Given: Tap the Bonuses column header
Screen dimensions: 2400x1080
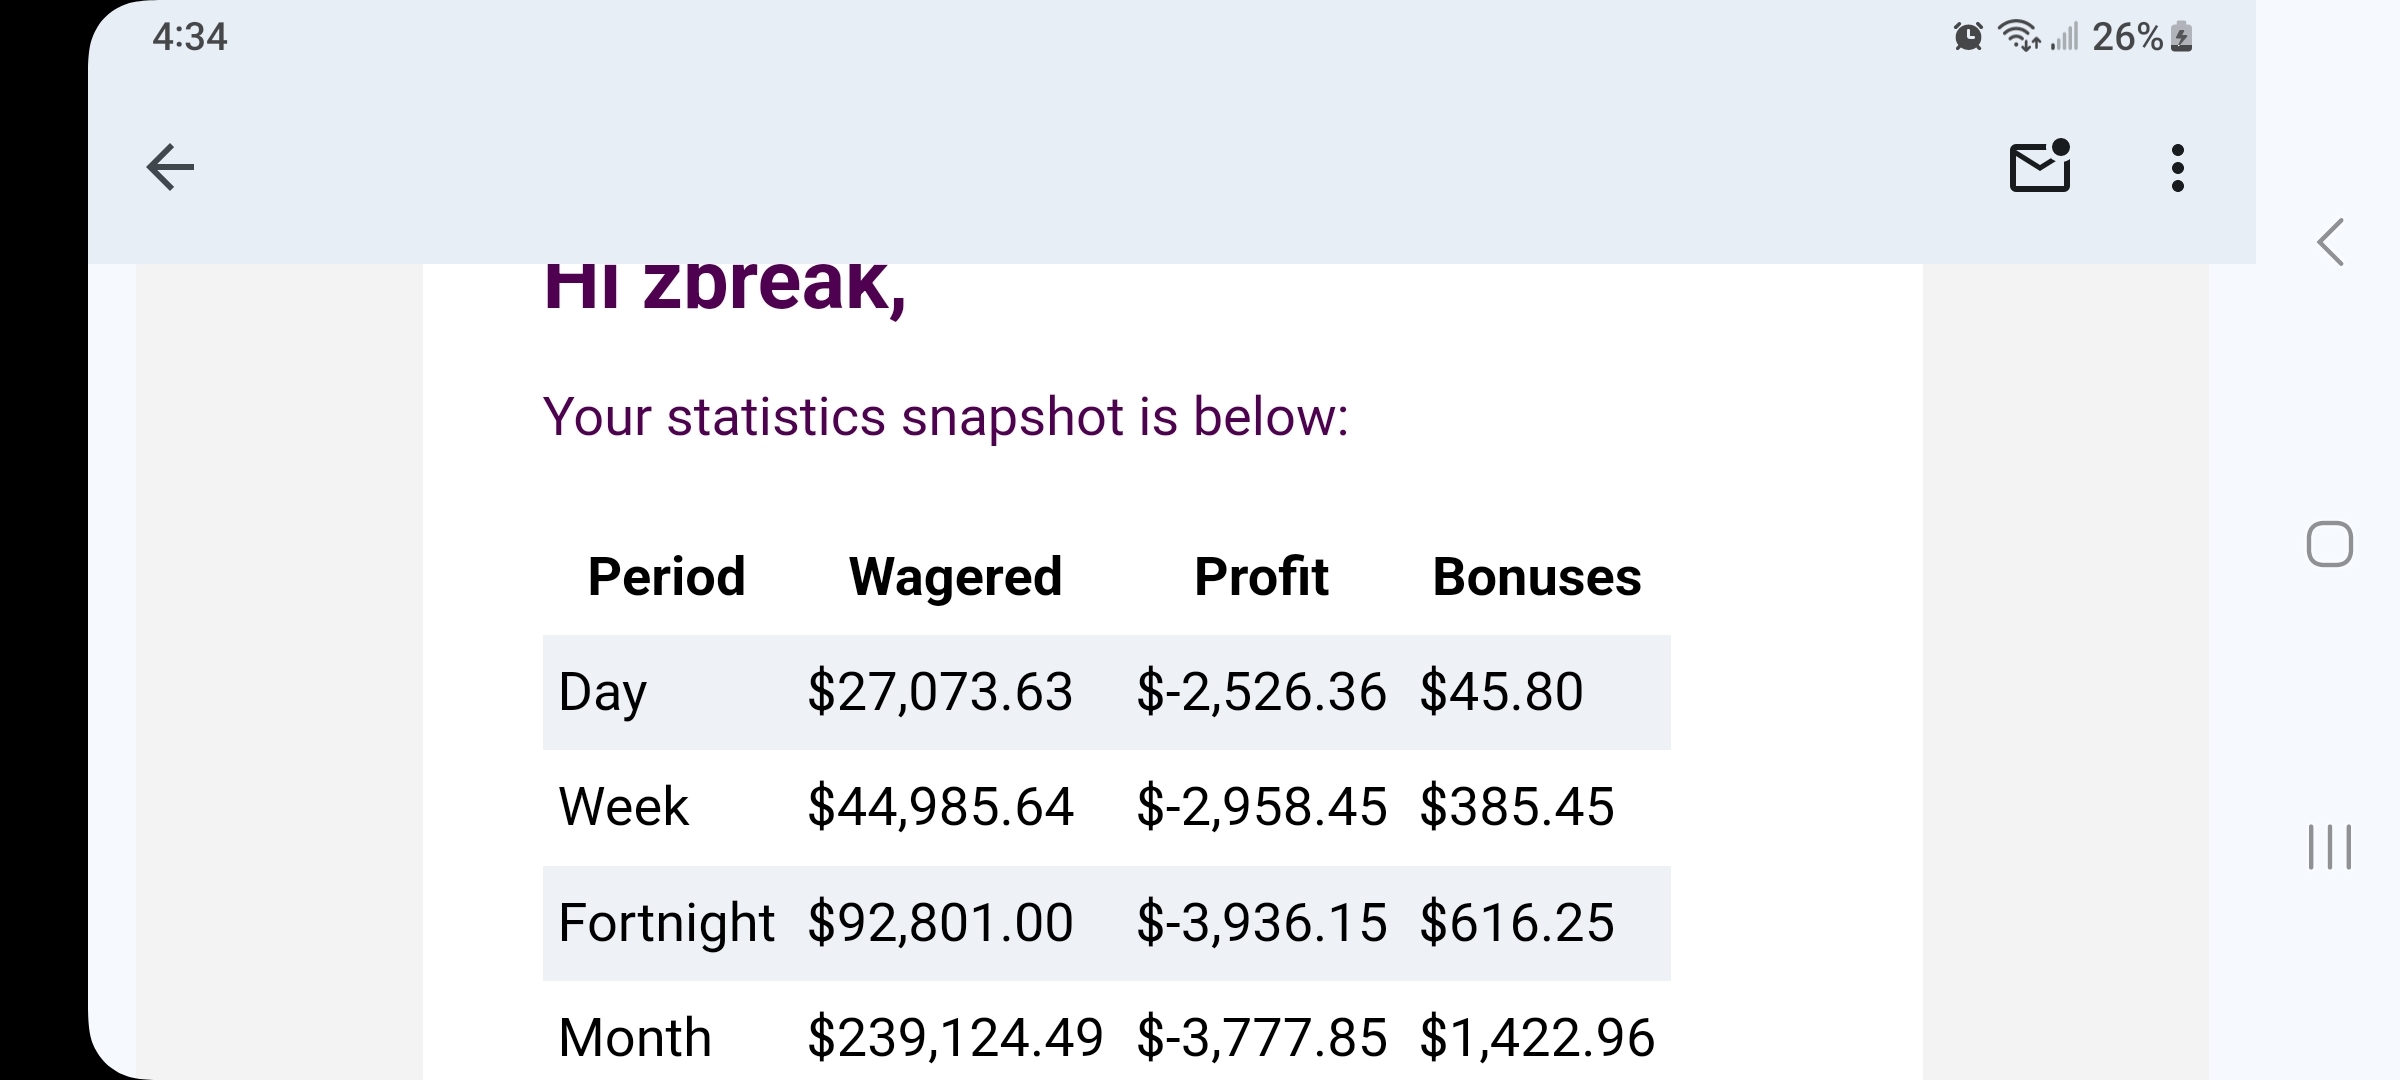Looking at the screenshot, I should pyautogui.click(x=1537, y=577).
